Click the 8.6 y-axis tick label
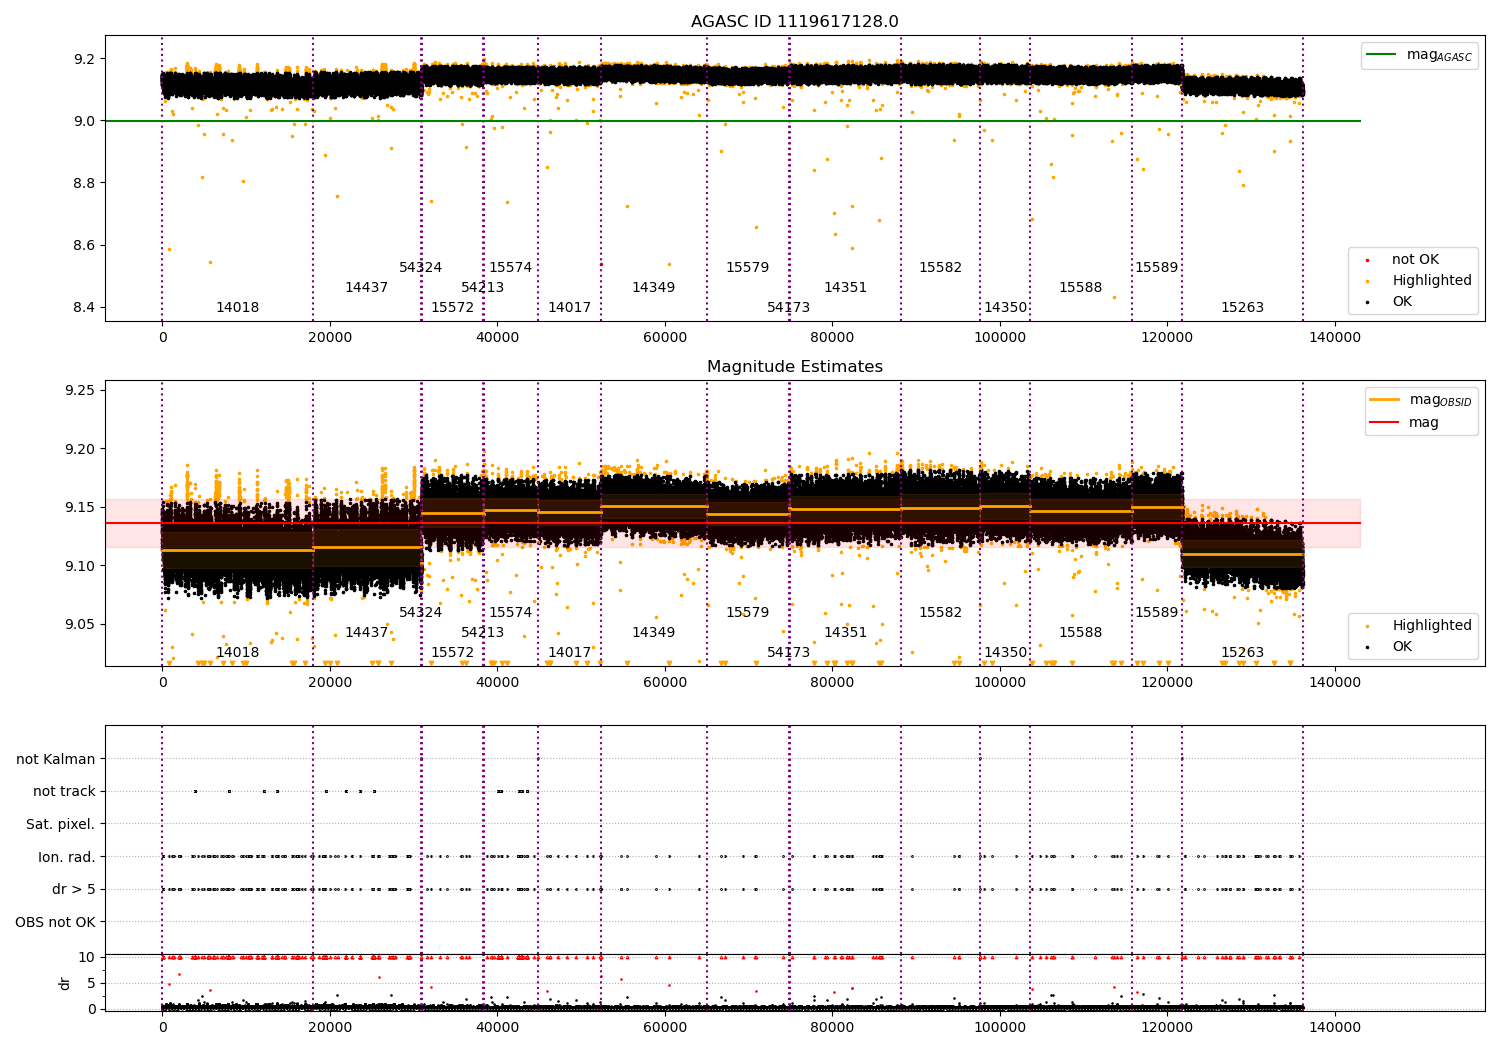1500x1050 pixels. point(84,246)
